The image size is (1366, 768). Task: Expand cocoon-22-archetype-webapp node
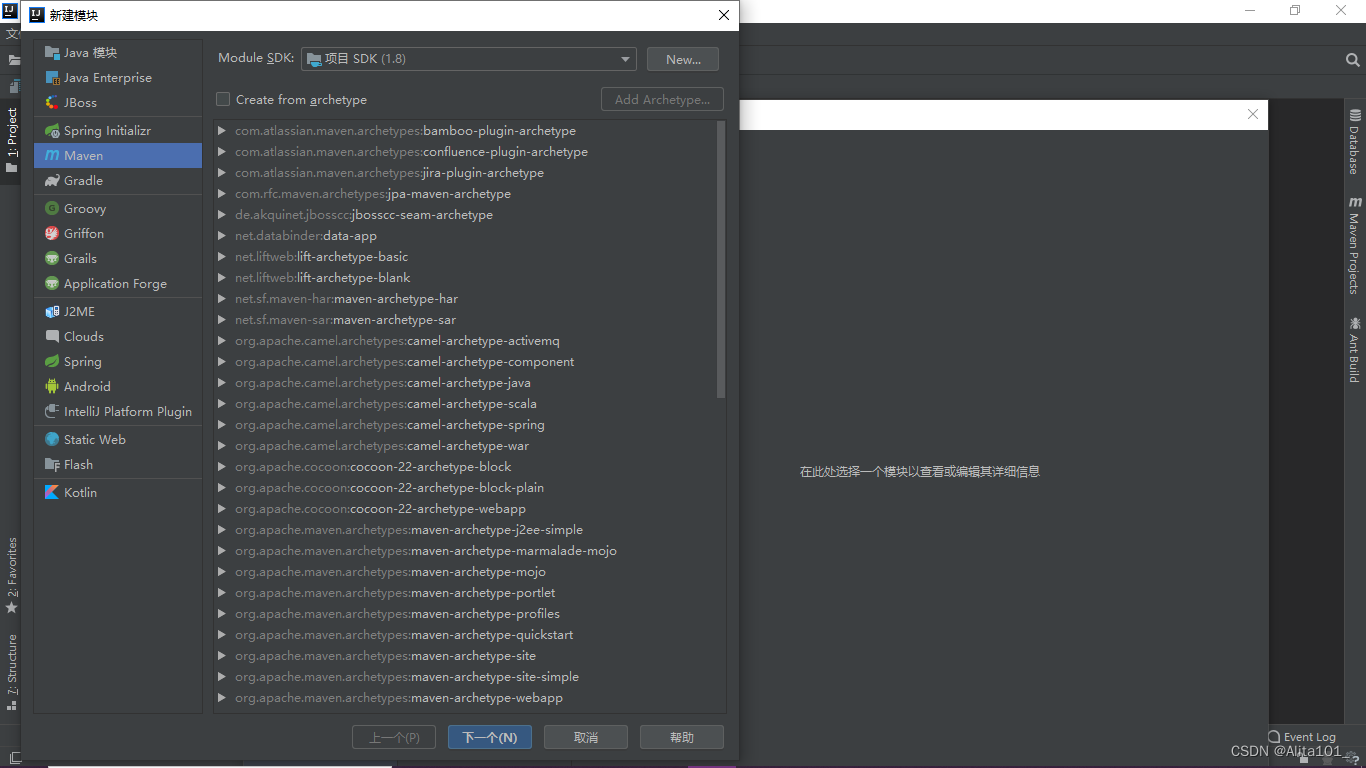pos(222,509)
